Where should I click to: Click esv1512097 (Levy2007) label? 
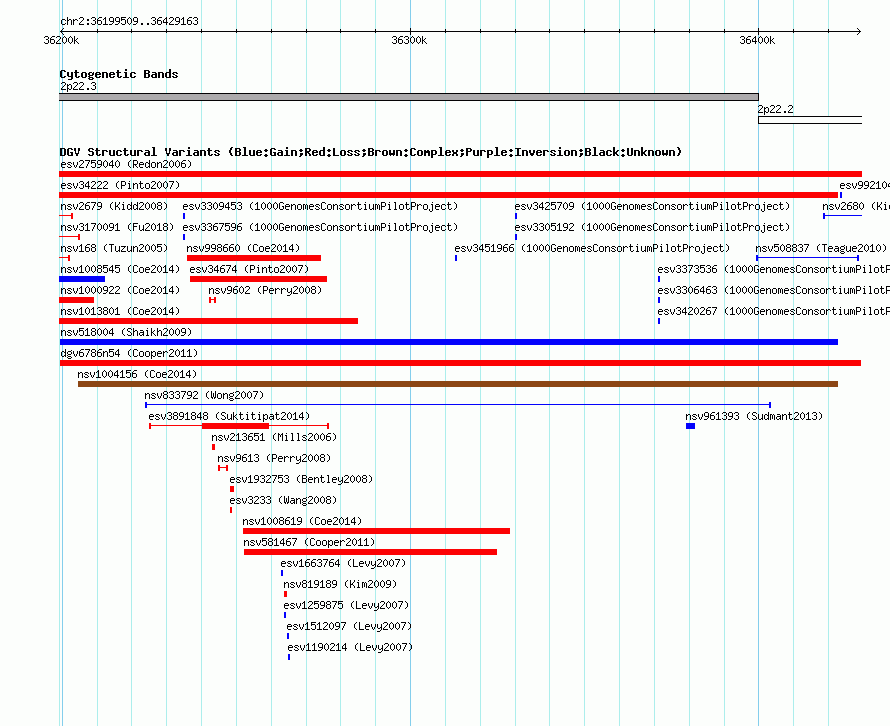[x=349, y=626]
